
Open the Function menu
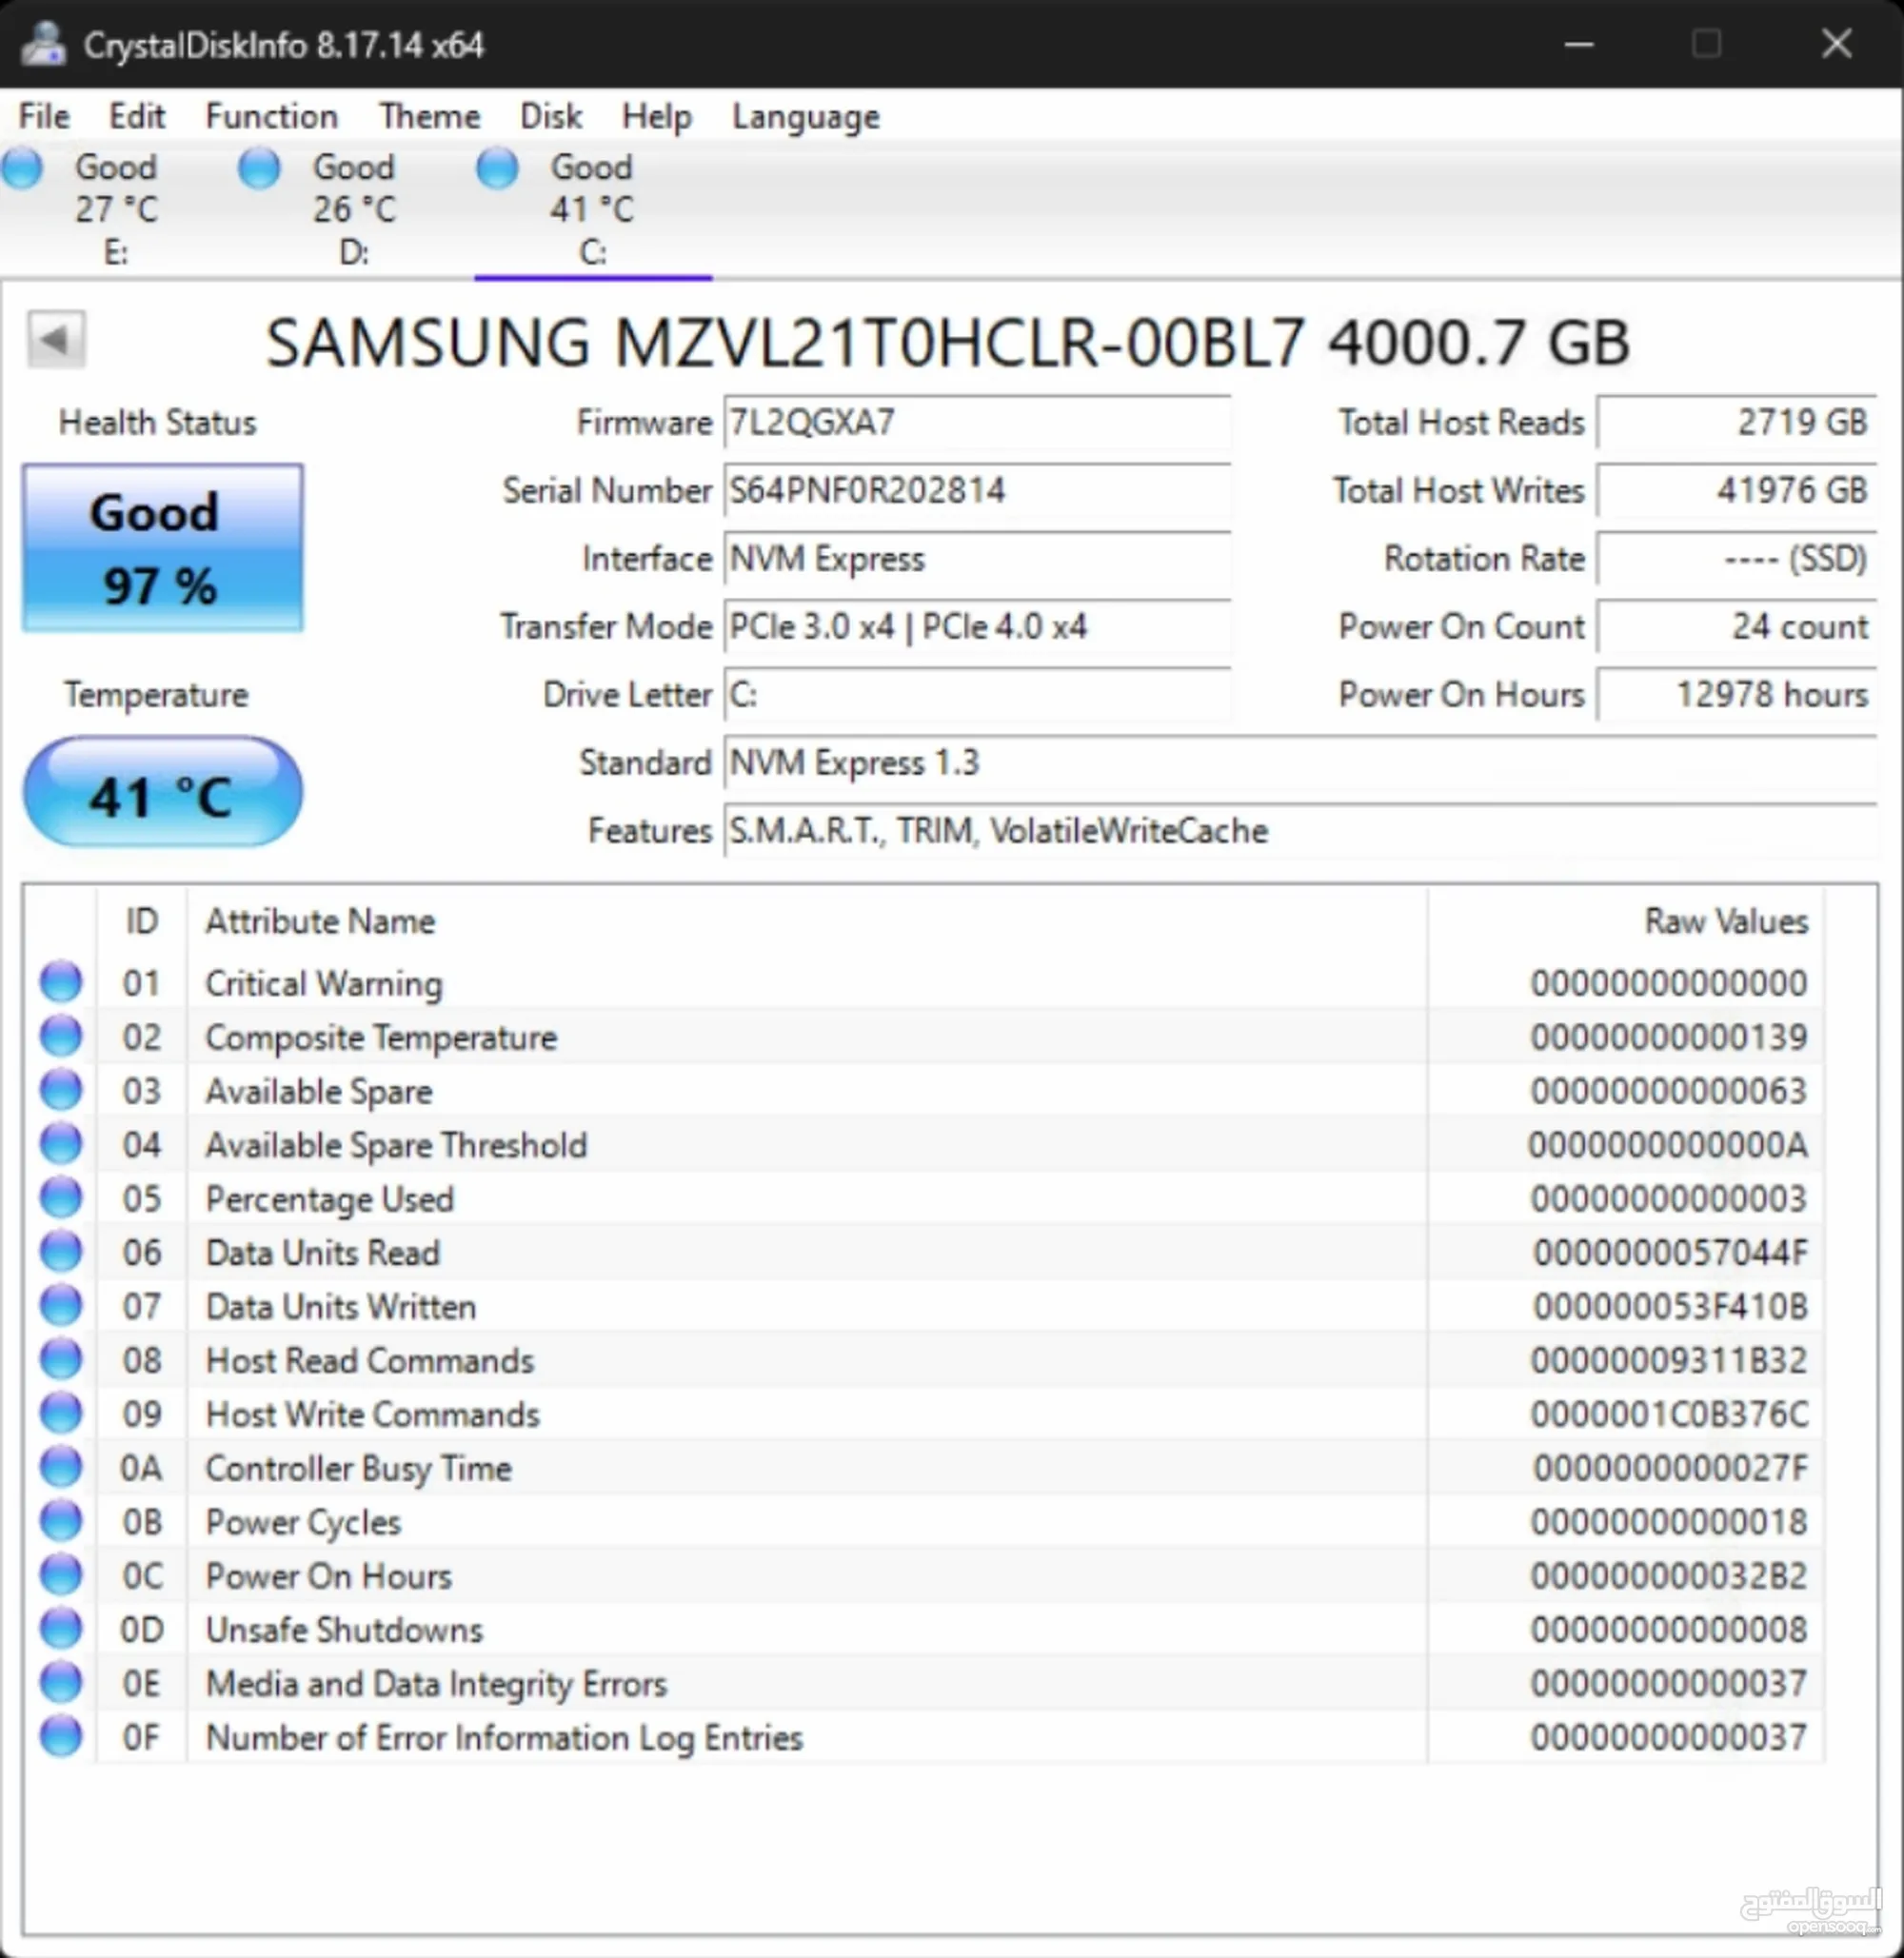(270, 116)
